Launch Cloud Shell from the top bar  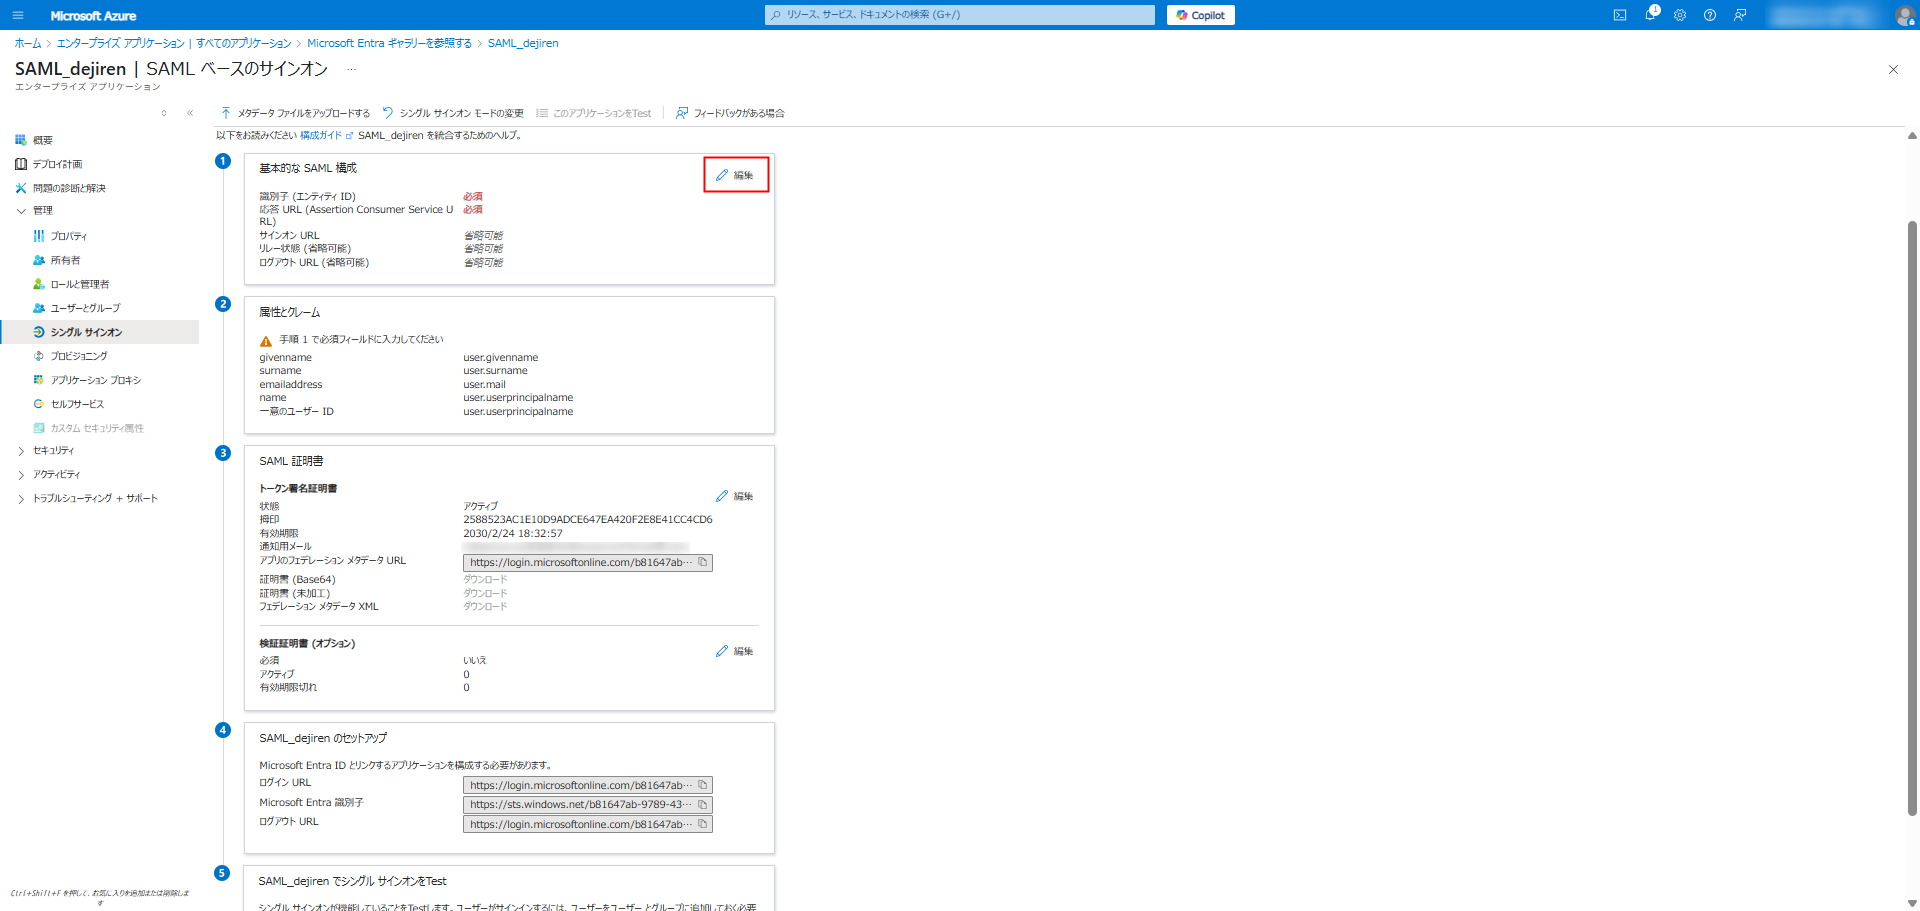[1620, 15]
